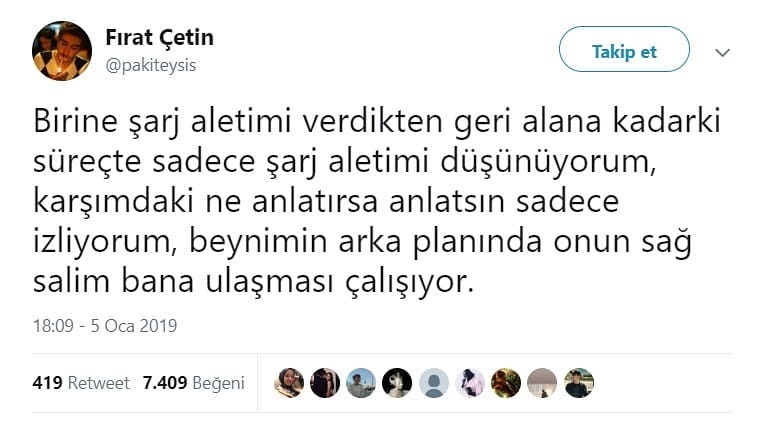The width and height of the screenshot is (757, 425).
Task: Click the eighth liker avatar with beige photo
Action: pyautogui.click(x=542, y=383)
